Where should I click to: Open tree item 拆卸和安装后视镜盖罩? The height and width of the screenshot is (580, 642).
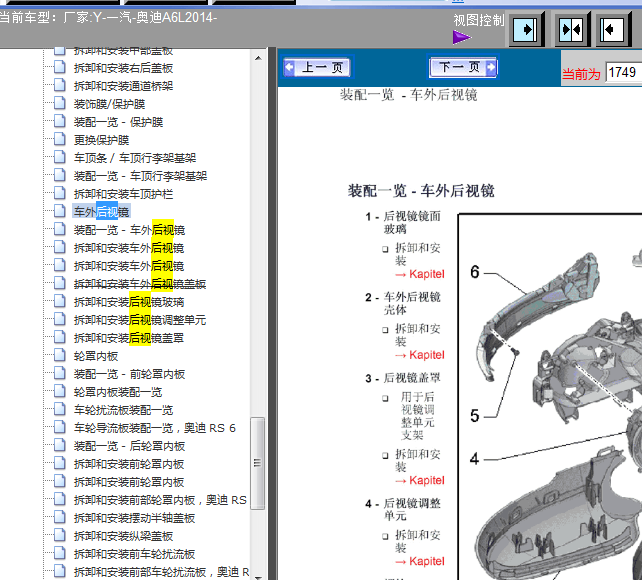pos(129,338)
